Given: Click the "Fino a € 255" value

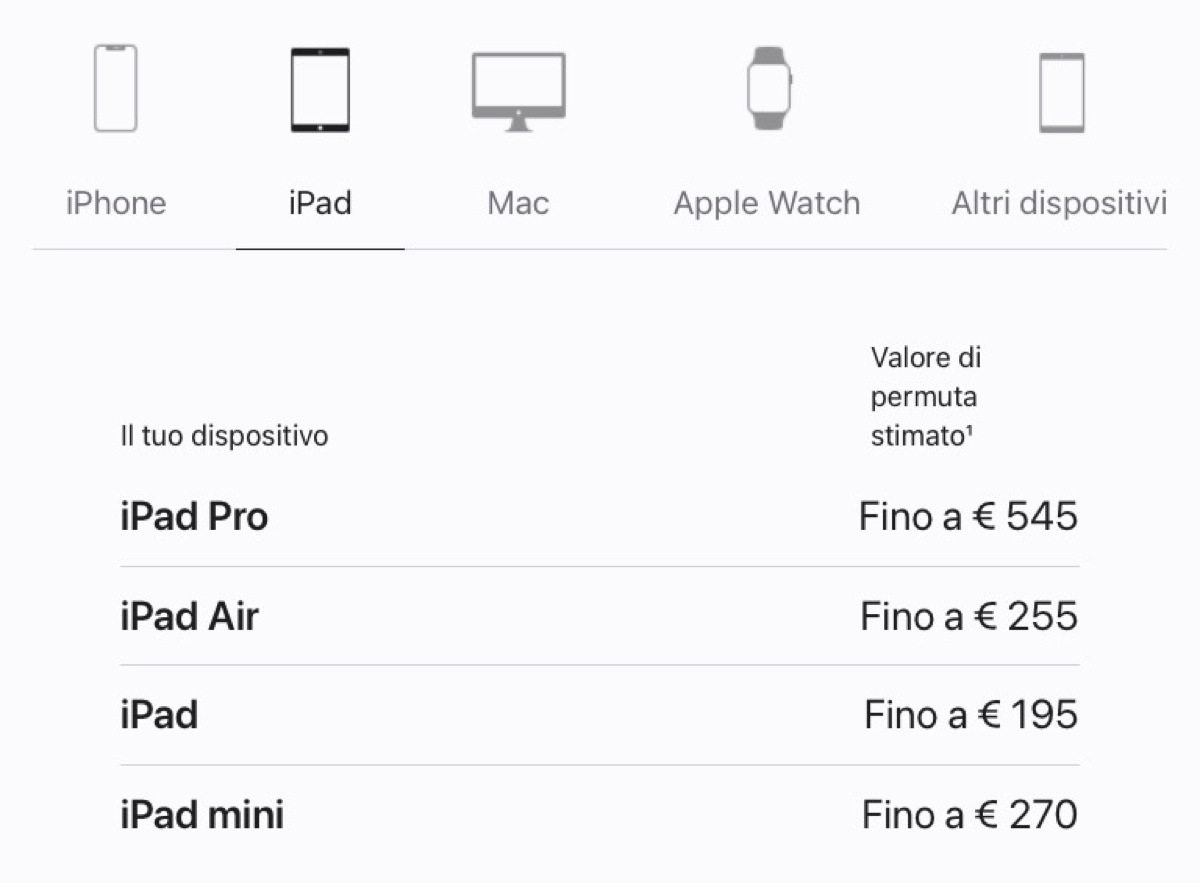Looking at the screenshot, I should pyautogui.click(x=968, y=616).
